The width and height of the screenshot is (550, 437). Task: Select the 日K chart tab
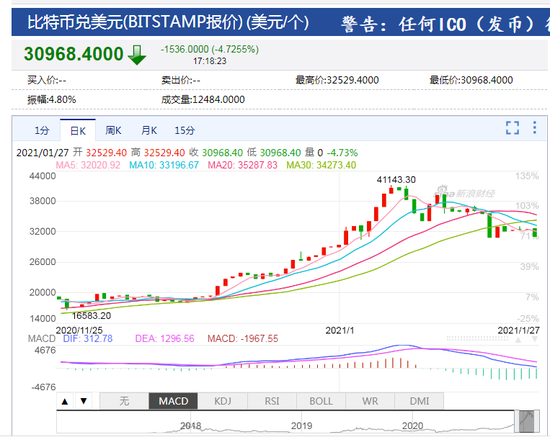click(x=78, y=130)
